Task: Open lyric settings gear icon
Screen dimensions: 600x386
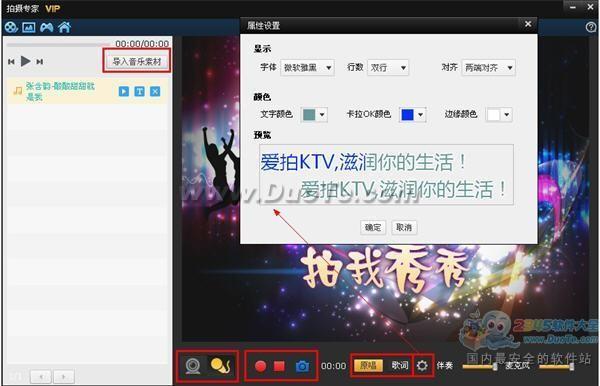Action: point(422,366)
